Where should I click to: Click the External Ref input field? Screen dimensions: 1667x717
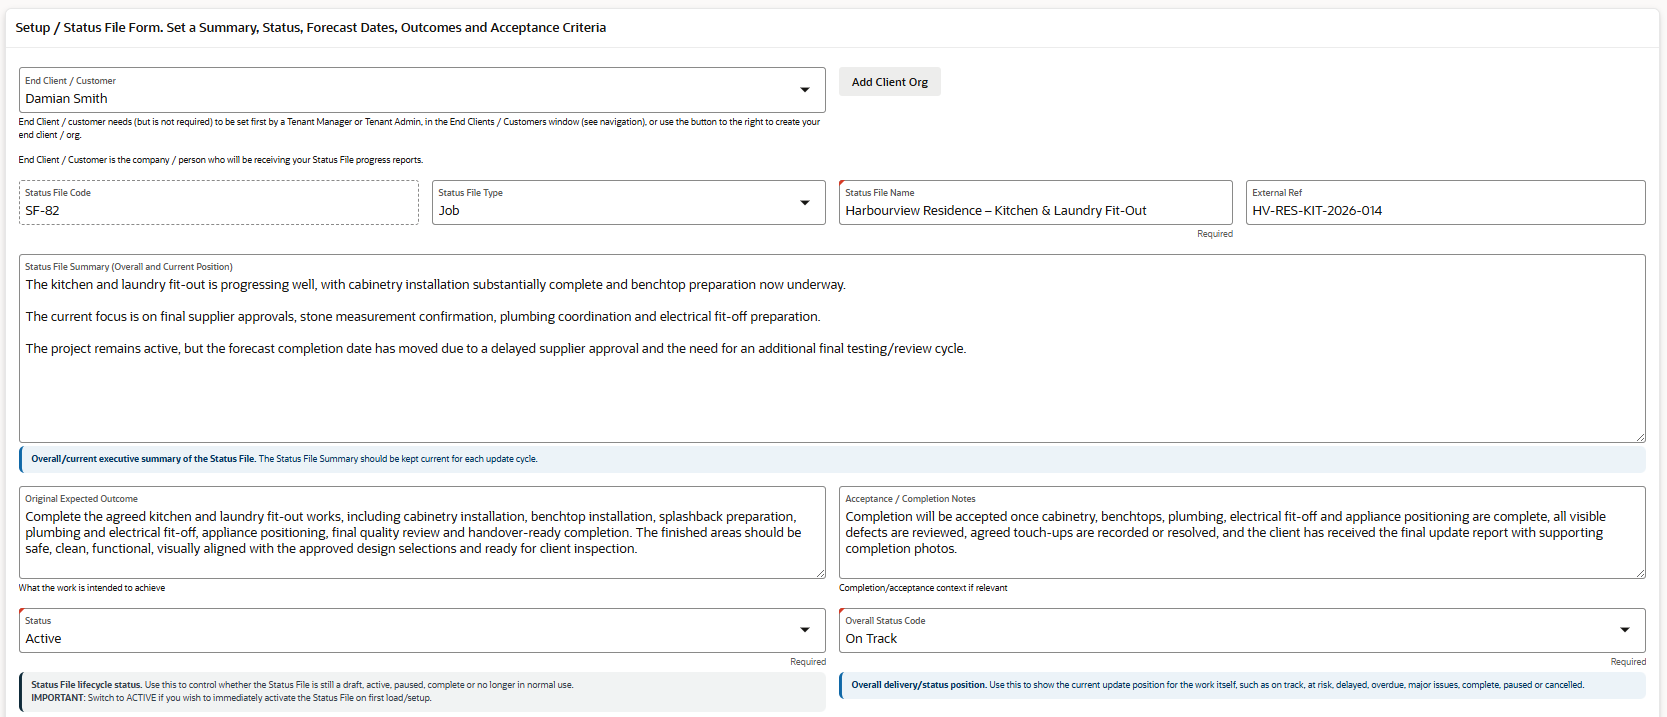tap(1446, 202)
